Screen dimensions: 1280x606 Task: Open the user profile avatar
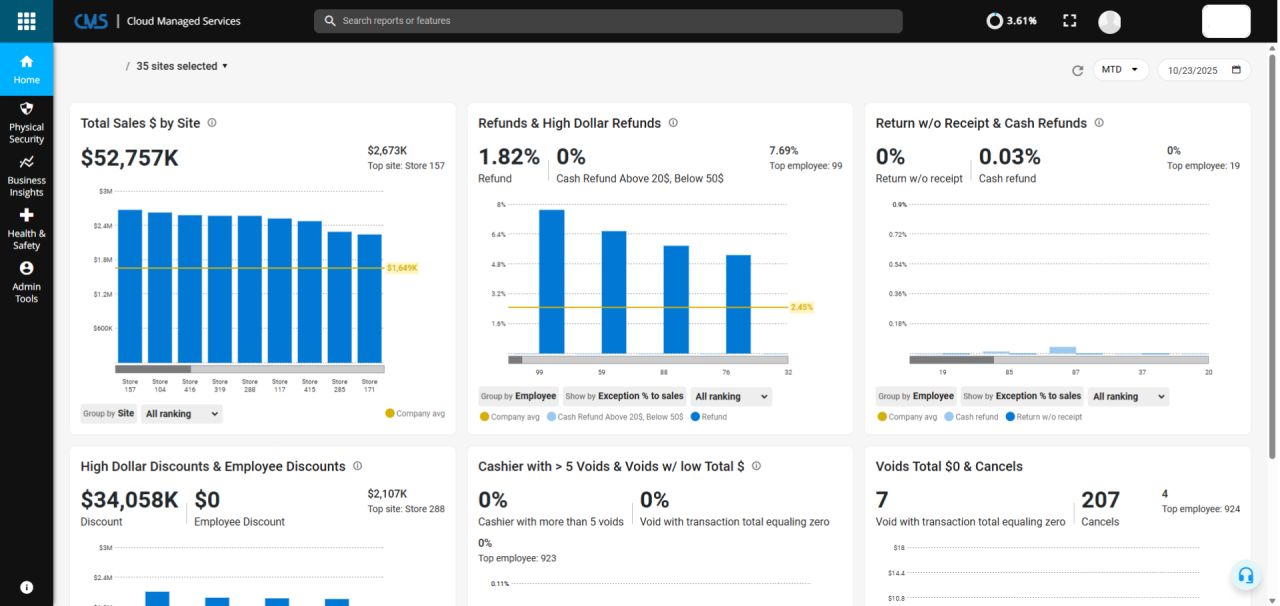tap(1109, 21)
